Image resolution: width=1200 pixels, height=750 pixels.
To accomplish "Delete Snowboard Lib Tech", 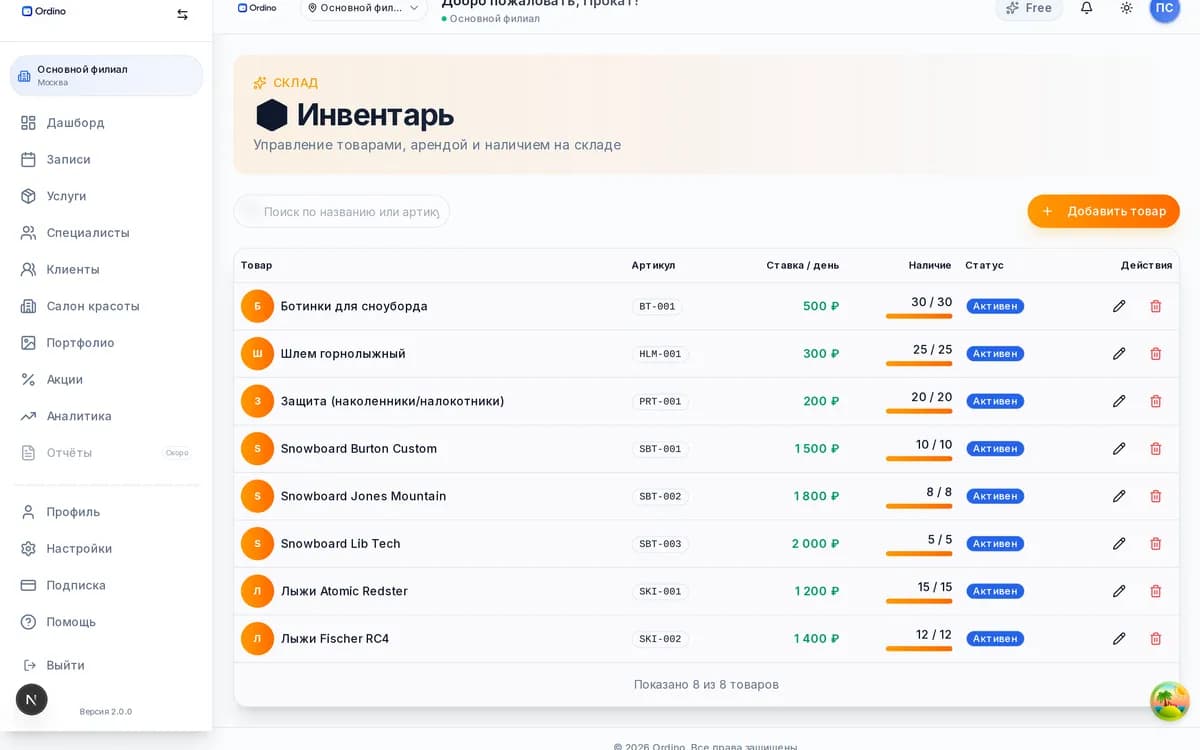I will (x=1156, y=543).
